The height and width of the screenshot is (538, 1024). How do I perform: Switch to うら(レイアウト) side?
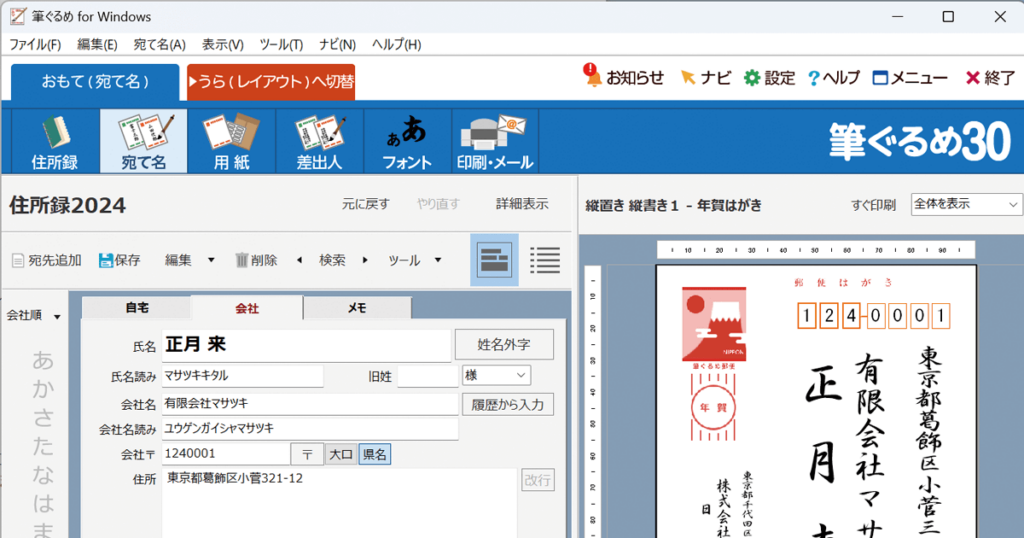tap(271, 82)
